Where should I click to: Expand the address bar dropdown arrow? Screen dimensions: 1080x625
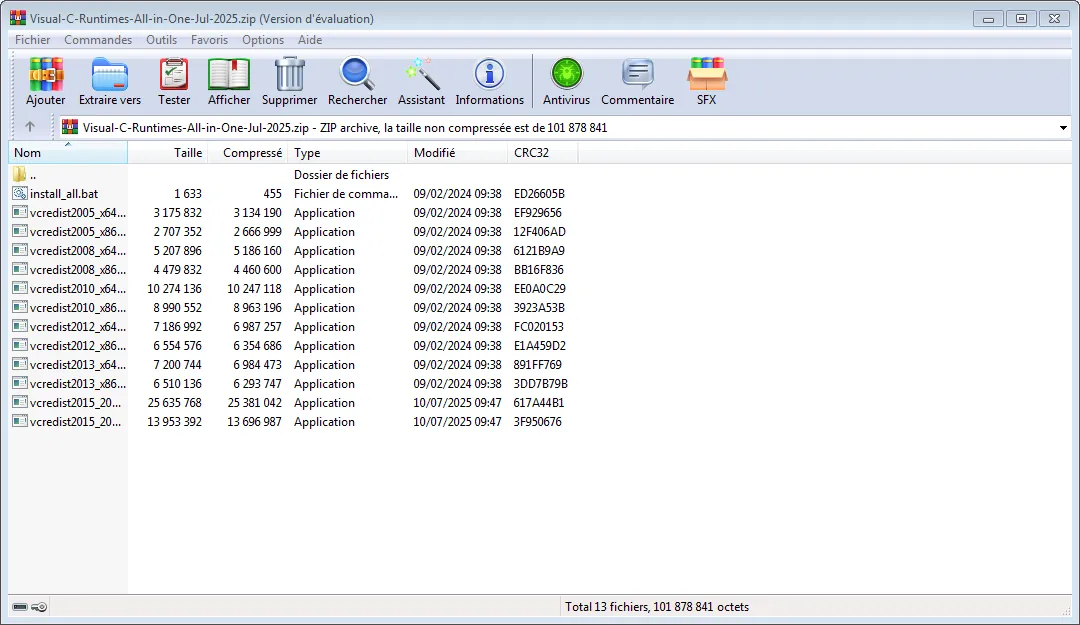tap(1063, 127)
